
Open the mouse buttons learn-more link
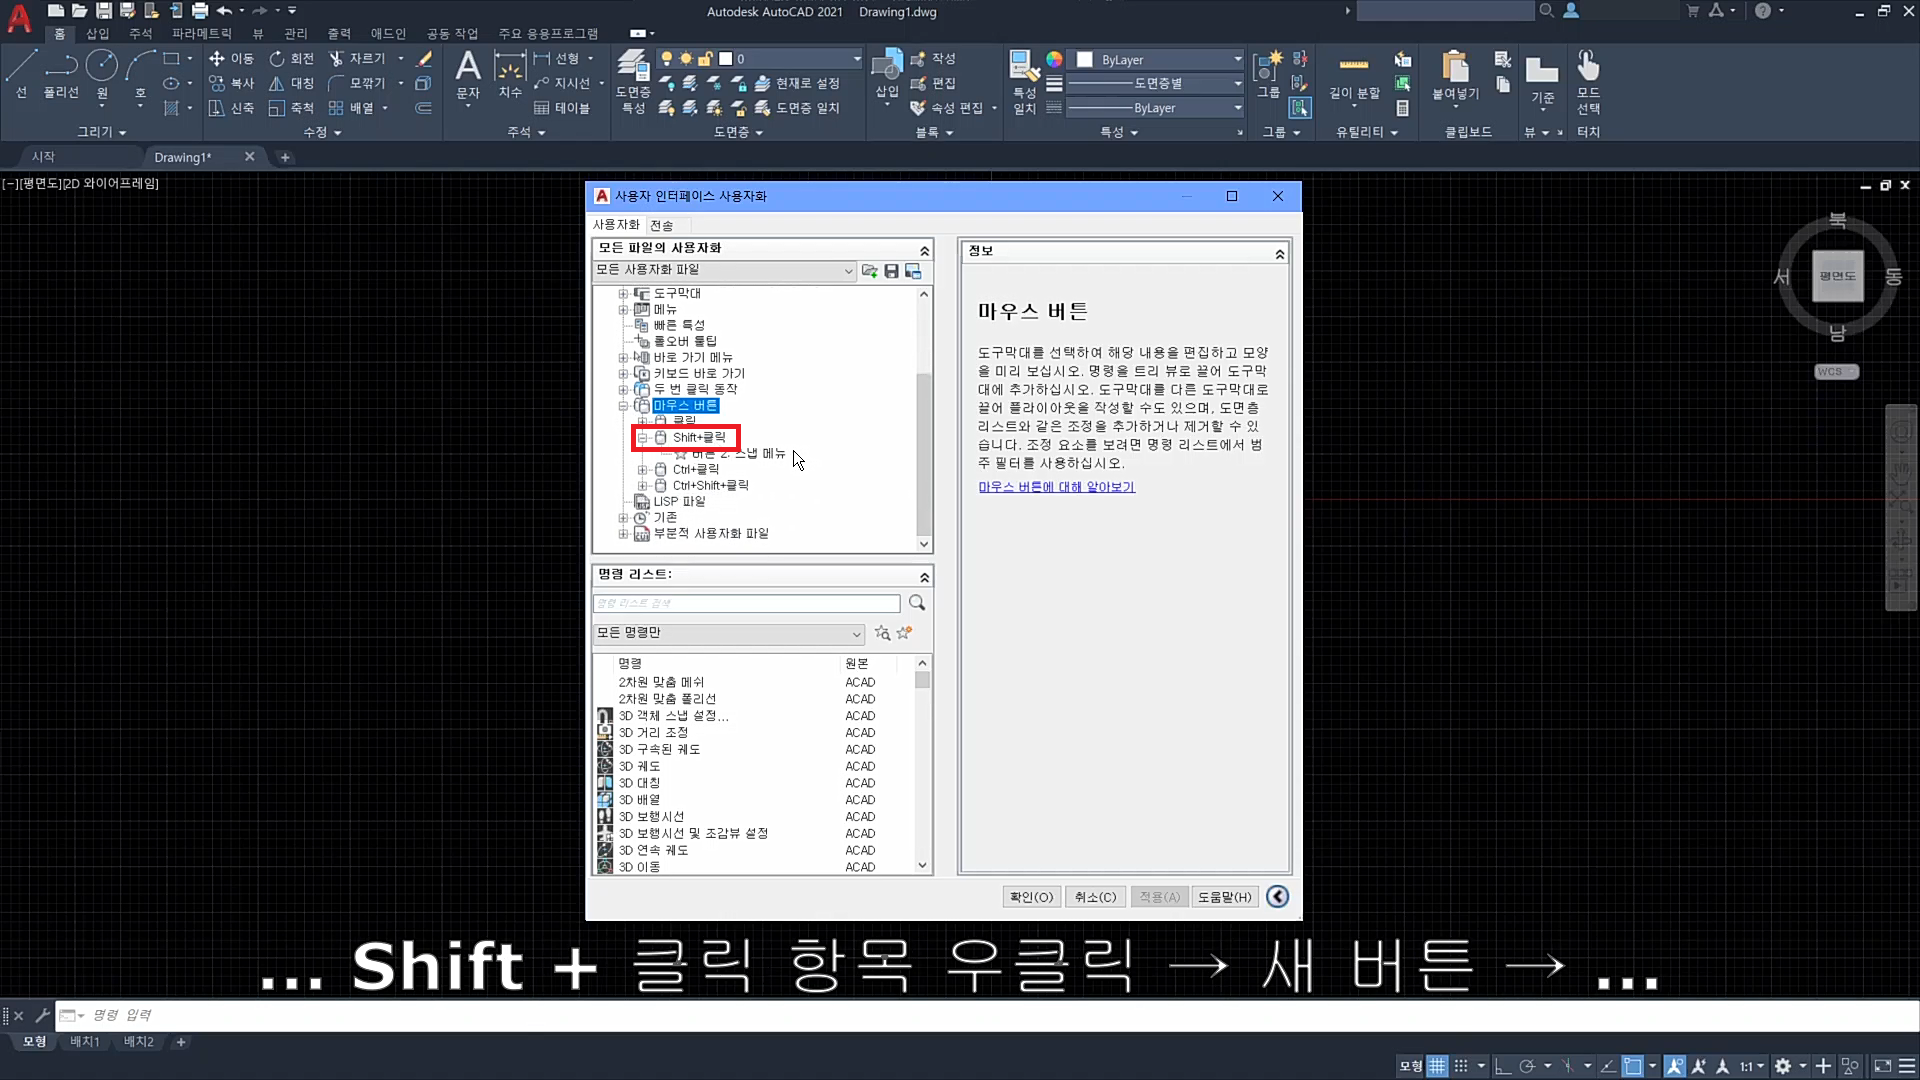[x=1056, y=487]
